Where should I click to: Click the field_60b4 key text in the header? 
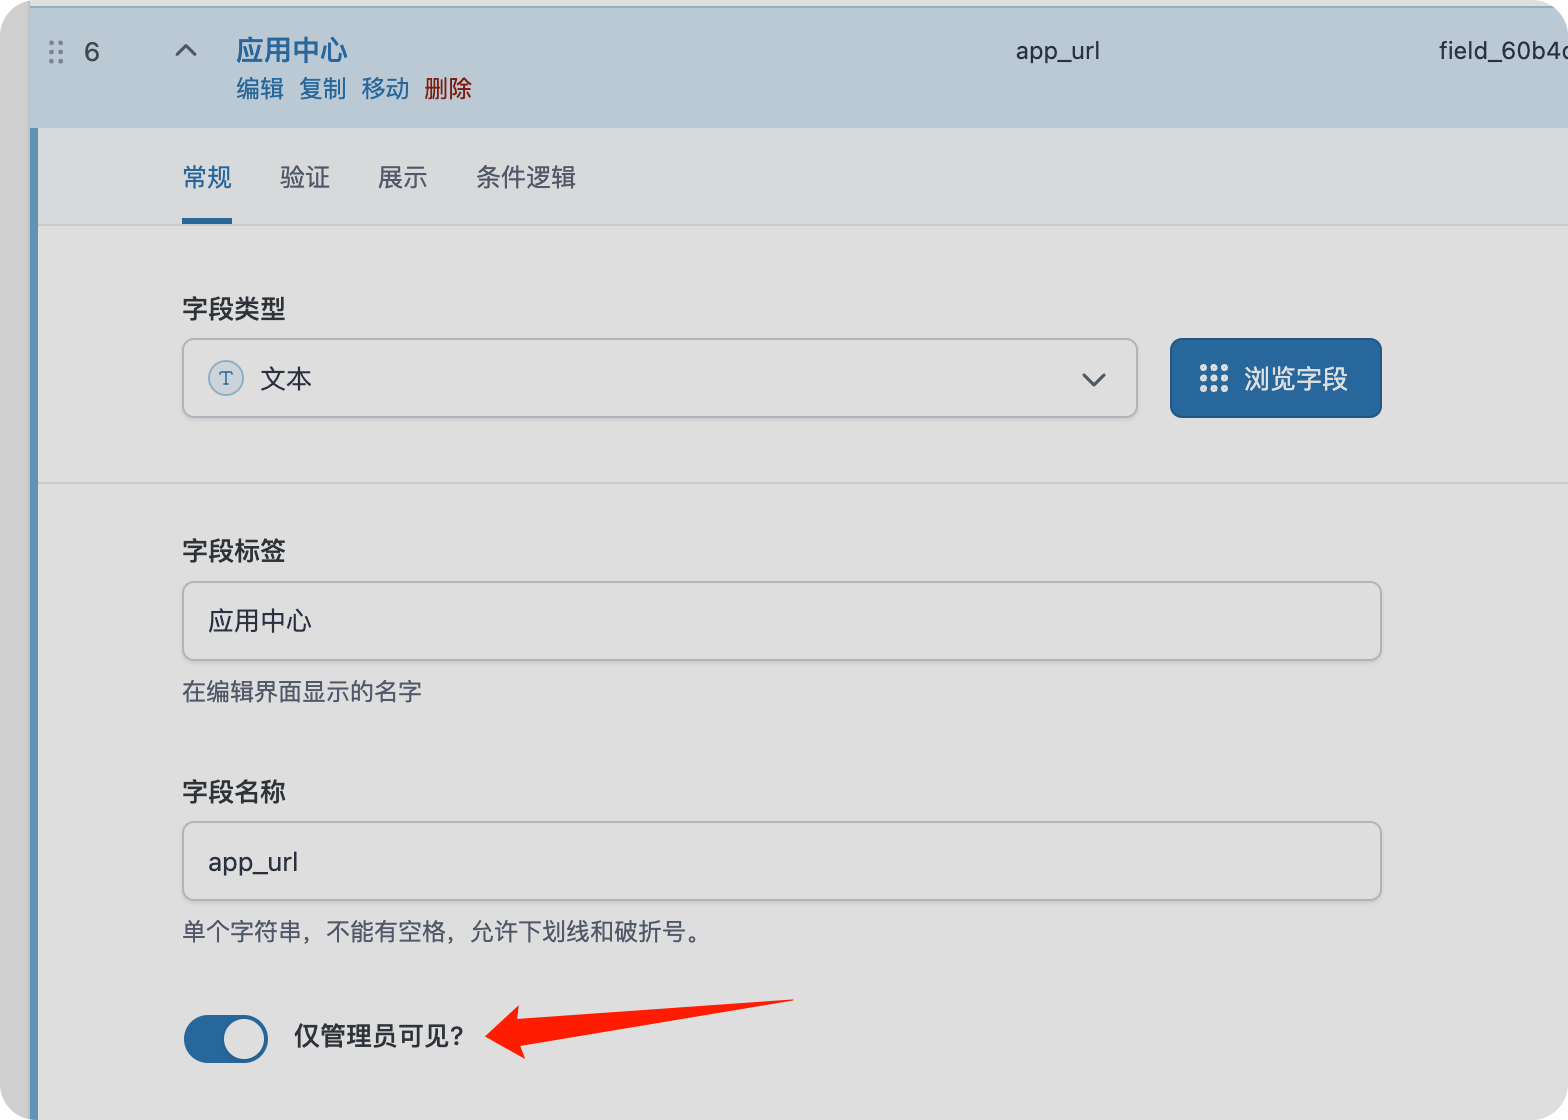click(x=1503, y=51)
